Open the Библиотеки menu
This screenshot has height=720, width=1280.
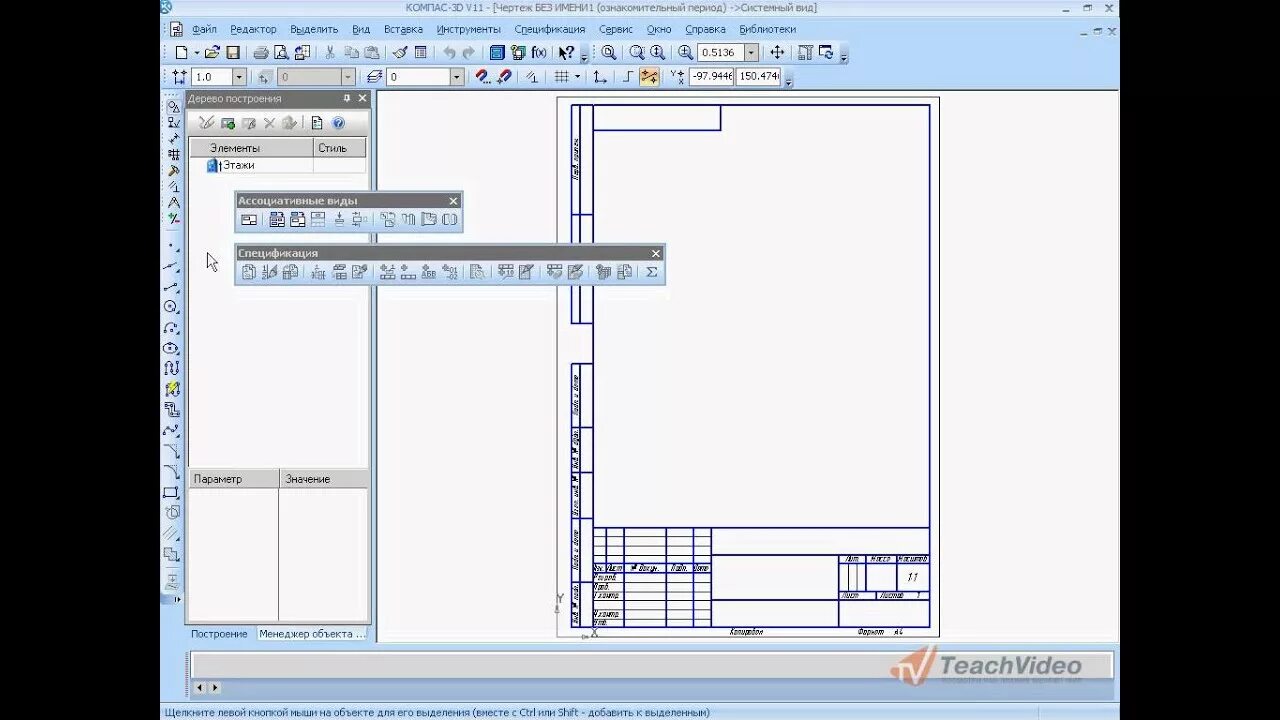(x=767, y=29)
